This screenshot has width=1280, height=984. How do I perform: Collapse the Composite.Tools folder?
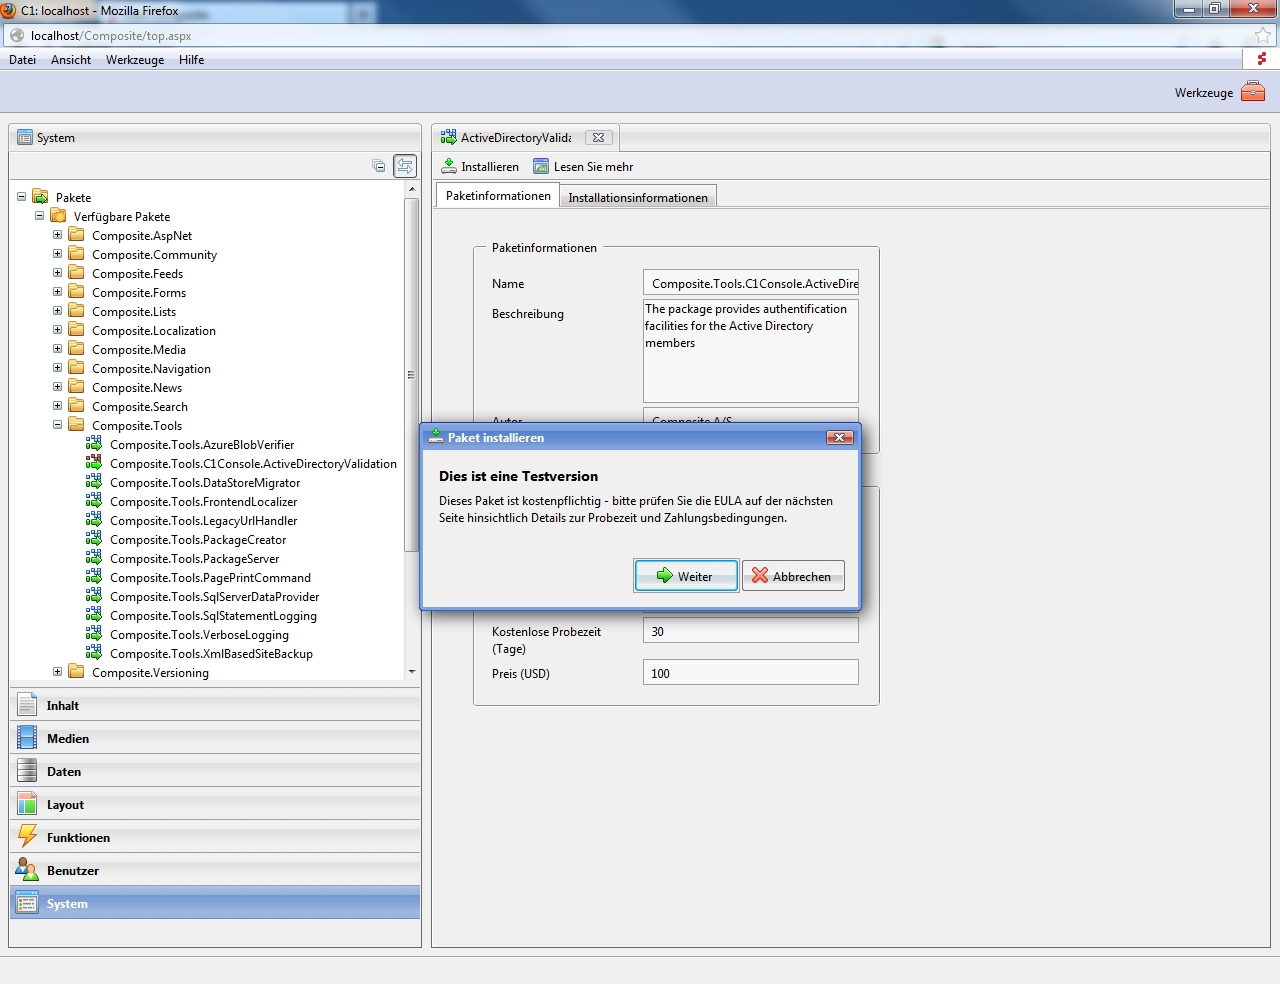point(57,425)
